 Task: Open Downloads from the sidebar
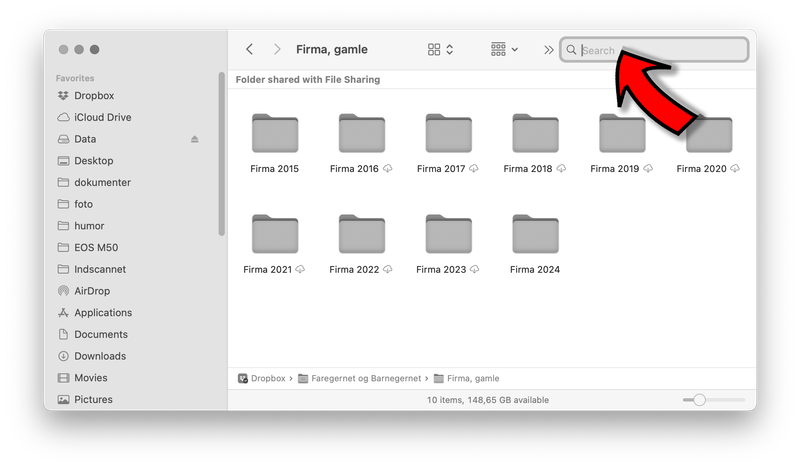tap(100, 356)
